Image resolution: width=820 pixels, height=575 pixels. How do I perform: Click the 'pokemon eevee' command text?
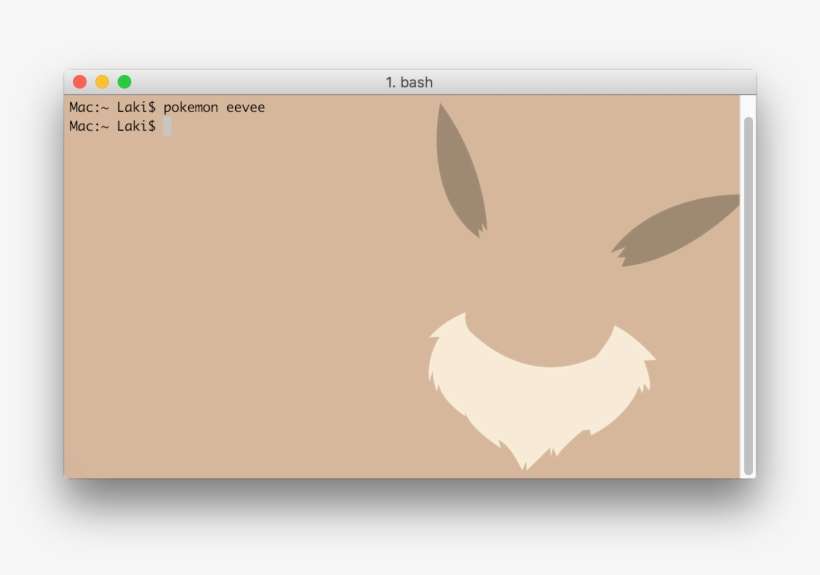(214, 108)
